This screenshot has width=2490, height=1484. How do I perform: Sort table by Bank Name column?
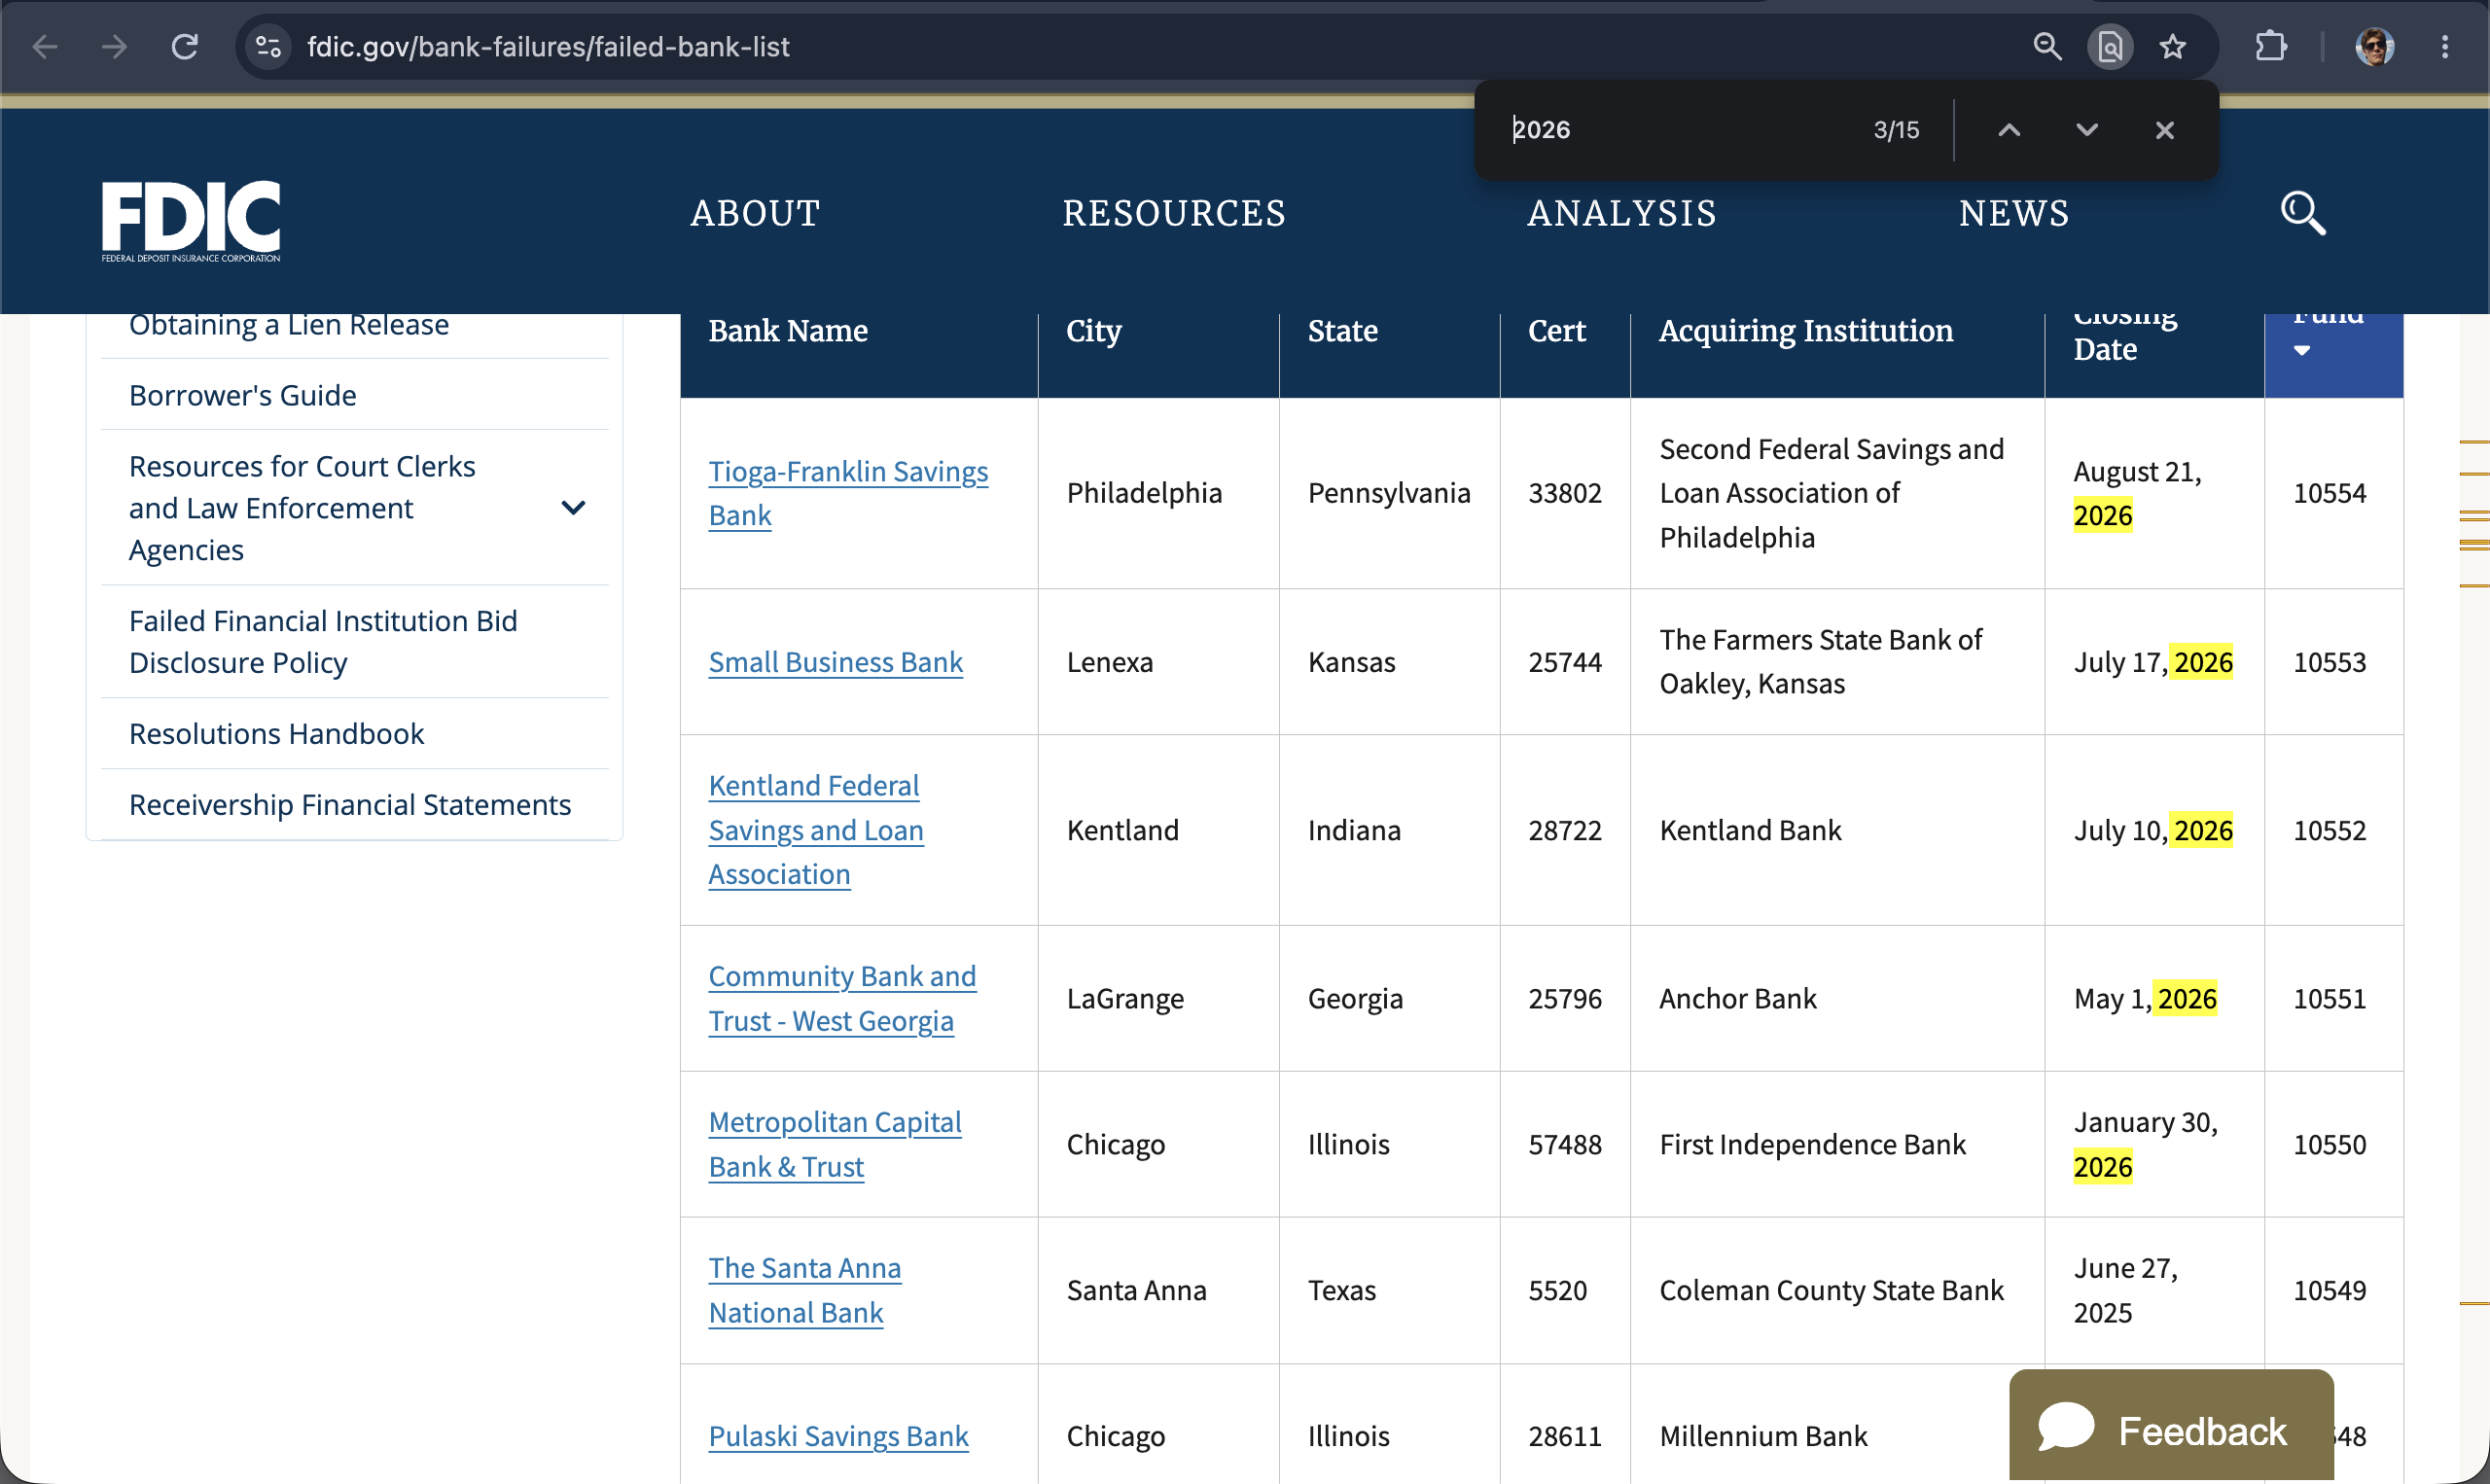pyautogui.click(x=788, y=330)
